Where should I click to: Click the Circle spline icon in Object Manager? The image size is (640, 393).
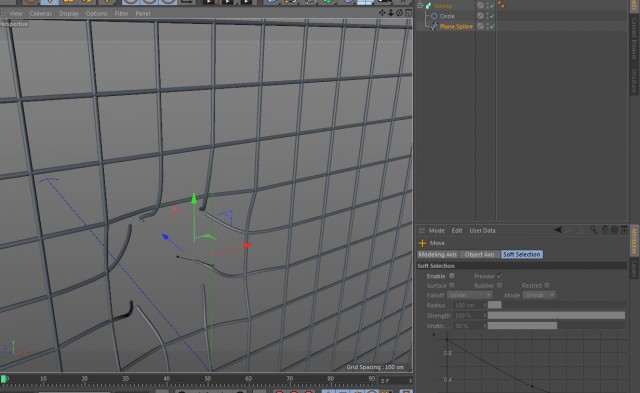(x=434, y=16)
